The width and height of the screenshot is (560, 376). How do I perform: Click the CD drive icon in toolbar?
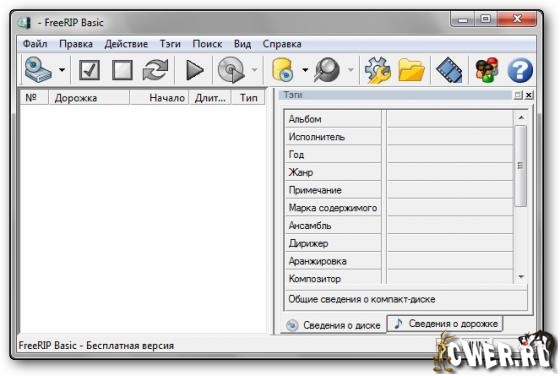[38, 70]
